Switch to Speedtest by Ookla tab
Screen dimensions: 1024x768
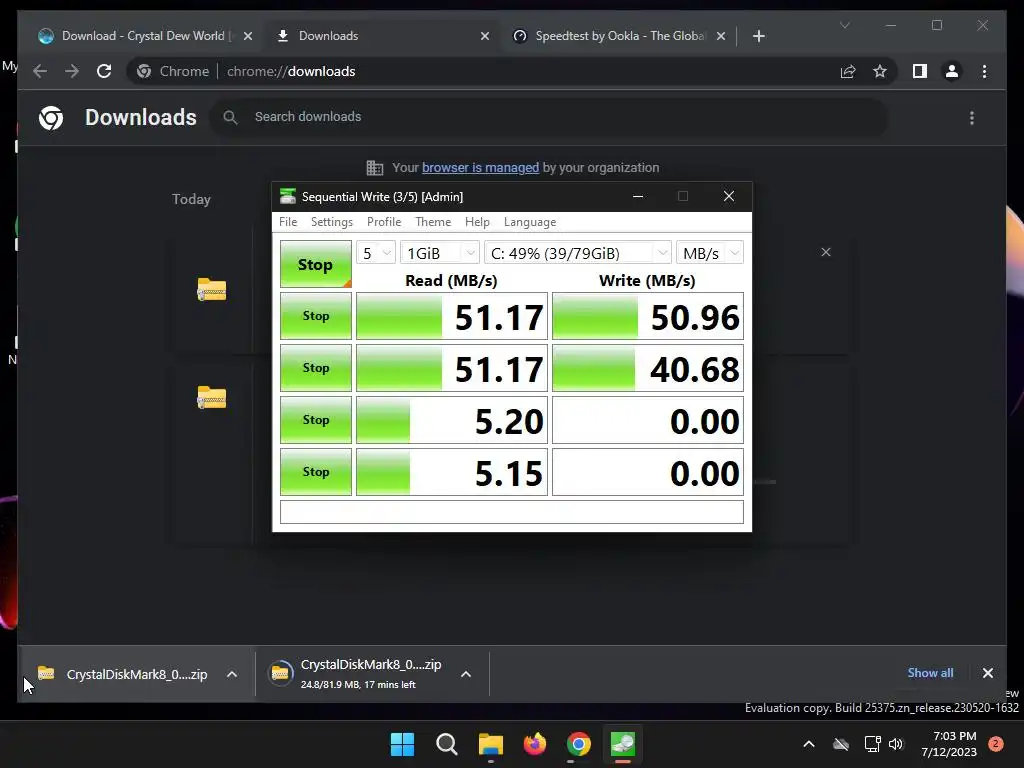(617, 36)
